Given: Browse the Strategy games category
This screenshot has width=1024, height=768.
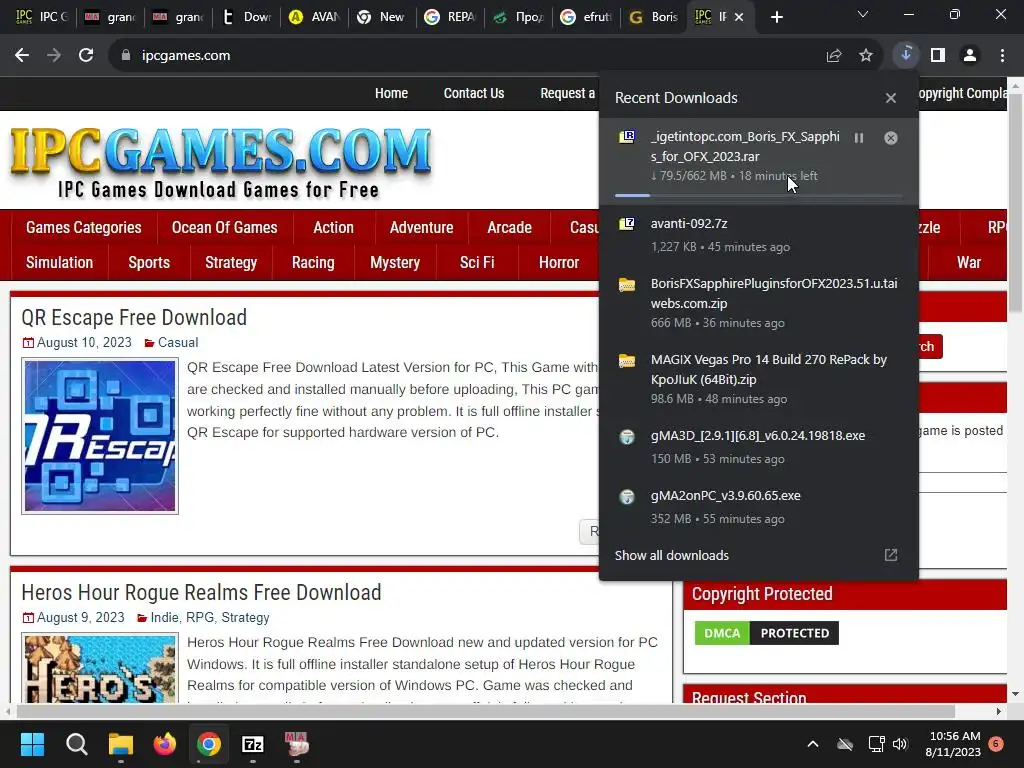Looking at the screenshot, I should (231, 263).
